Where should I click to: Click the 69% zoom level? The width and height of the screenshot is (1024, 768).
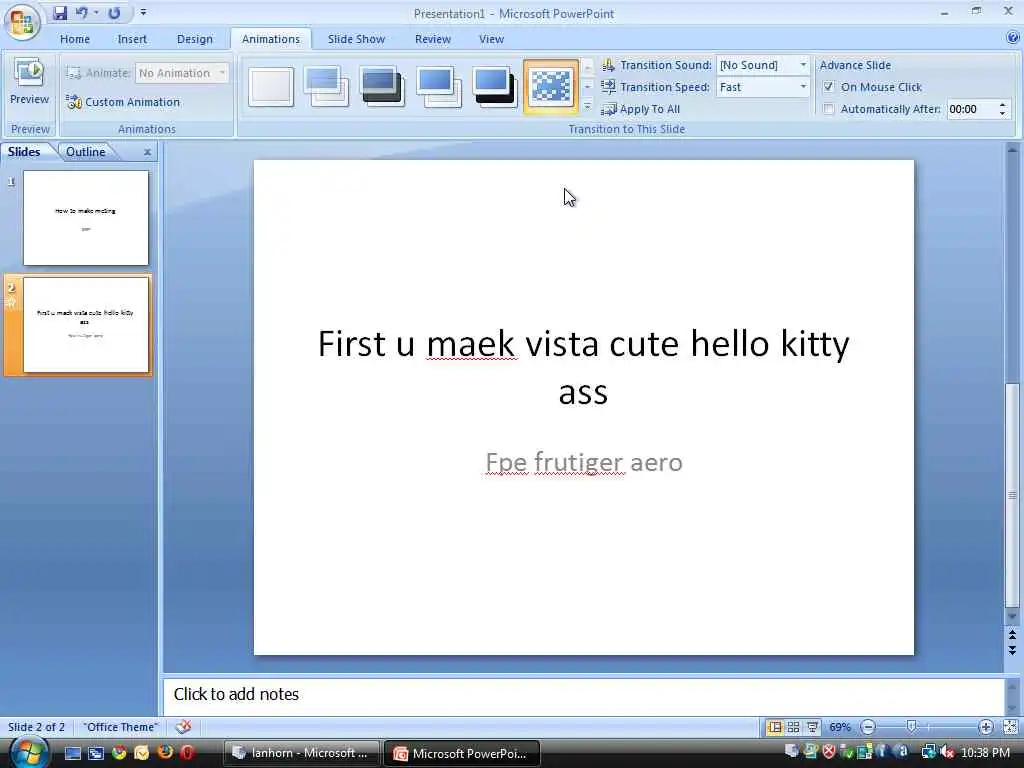[840, 727]
